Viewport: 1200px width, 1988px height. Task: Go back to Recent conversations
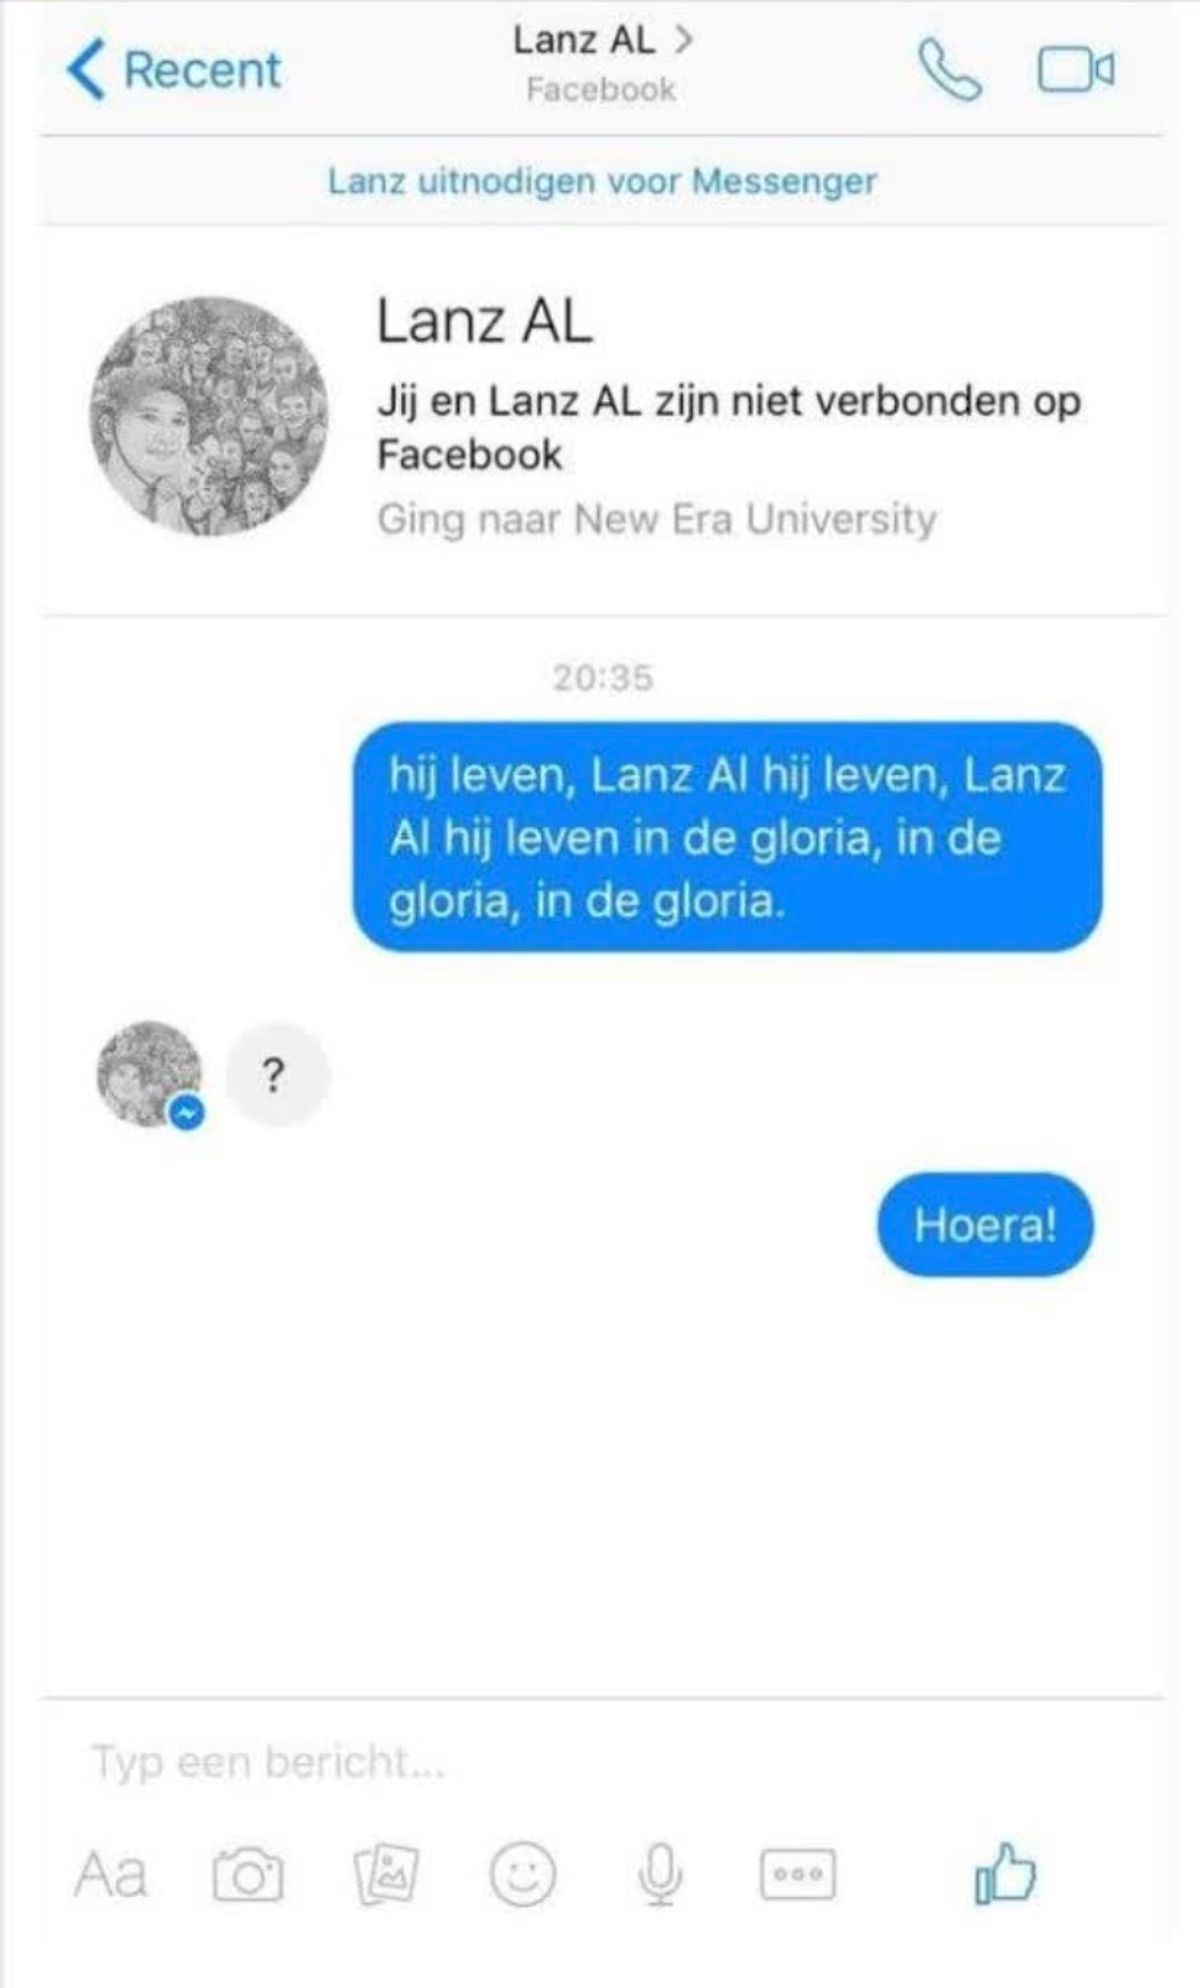coord(174,70)
